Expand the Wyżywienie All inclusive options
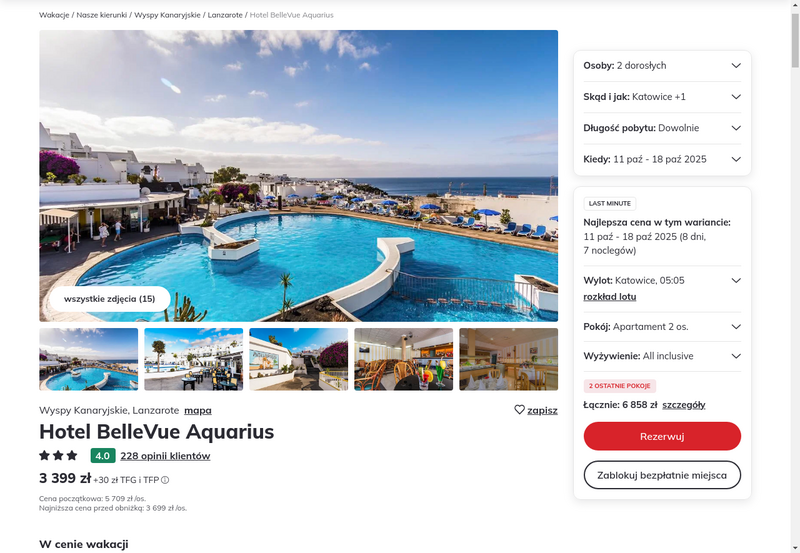800x553 pixels. point(662,356)
